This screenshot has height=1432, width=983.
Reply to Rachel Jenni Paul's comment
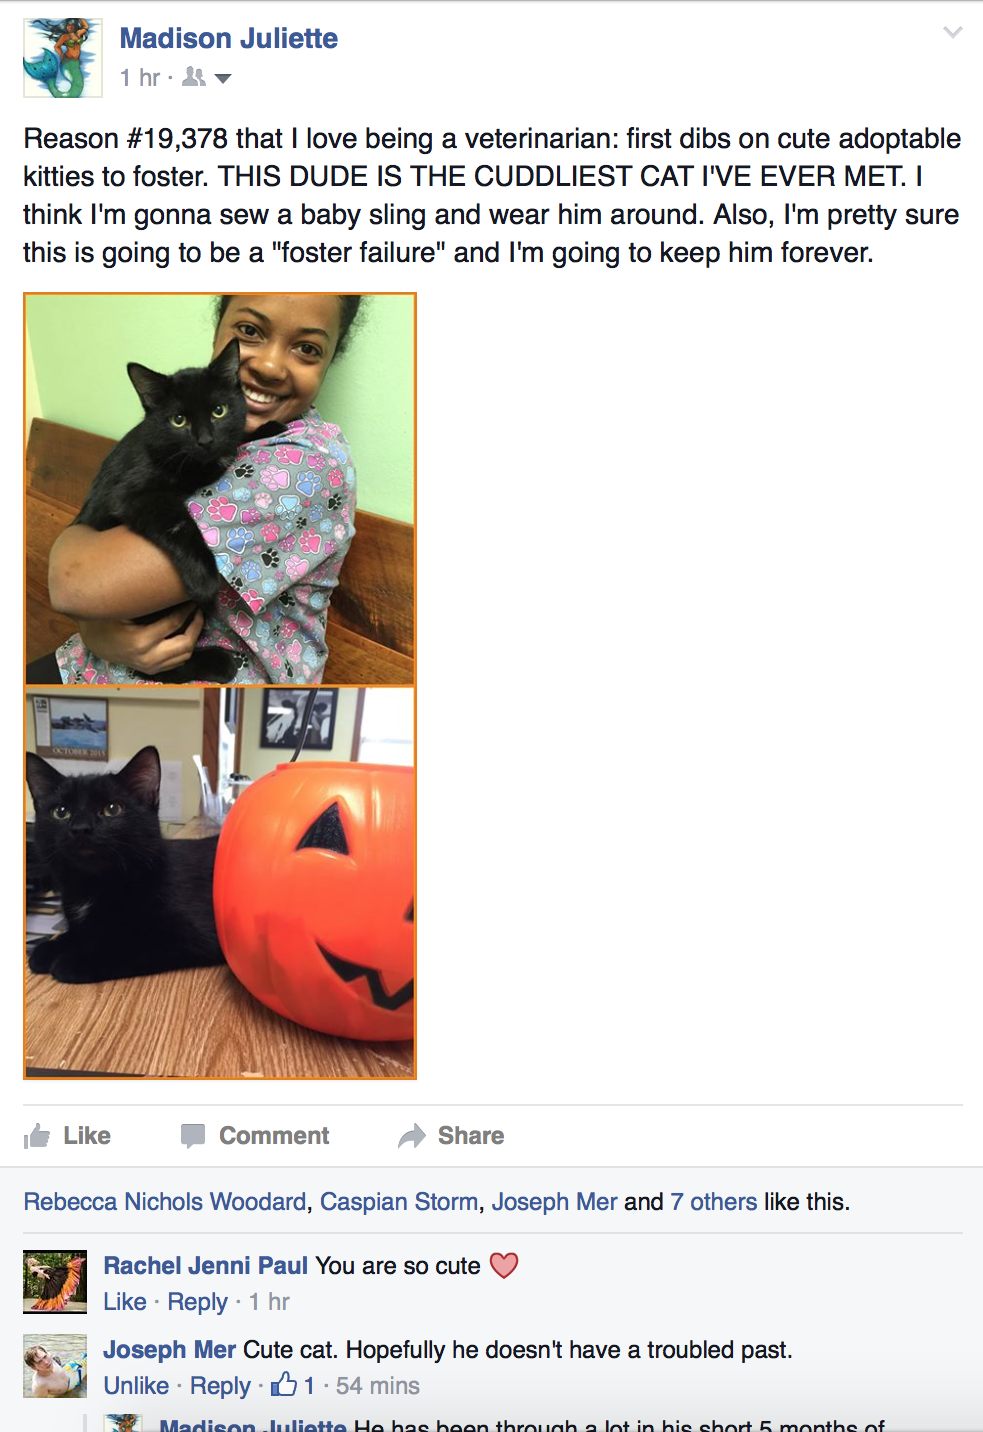click(x=198, y=1302)
